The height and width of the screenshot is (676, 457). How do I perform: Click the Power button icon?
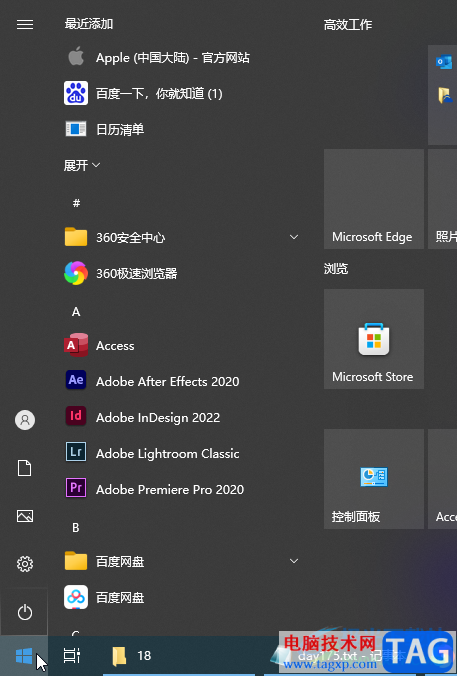[x=25, y=612]
